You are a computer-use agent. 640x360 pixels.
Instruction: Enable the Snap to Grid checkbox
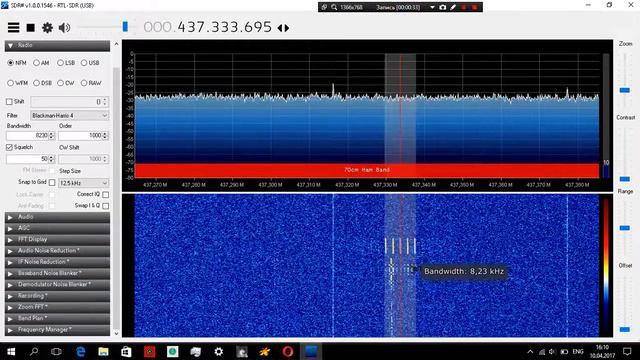tap(52, 182)
